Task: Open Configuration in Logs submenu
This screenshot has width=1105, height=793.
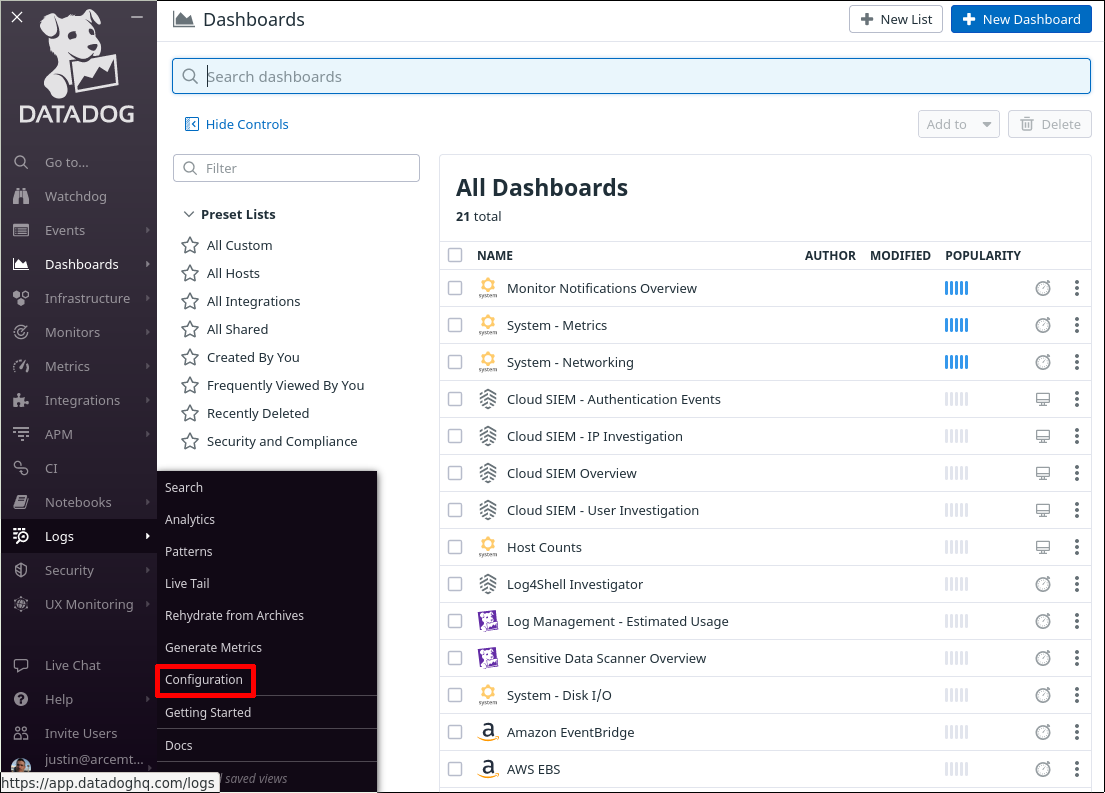Action: (204, 680)
